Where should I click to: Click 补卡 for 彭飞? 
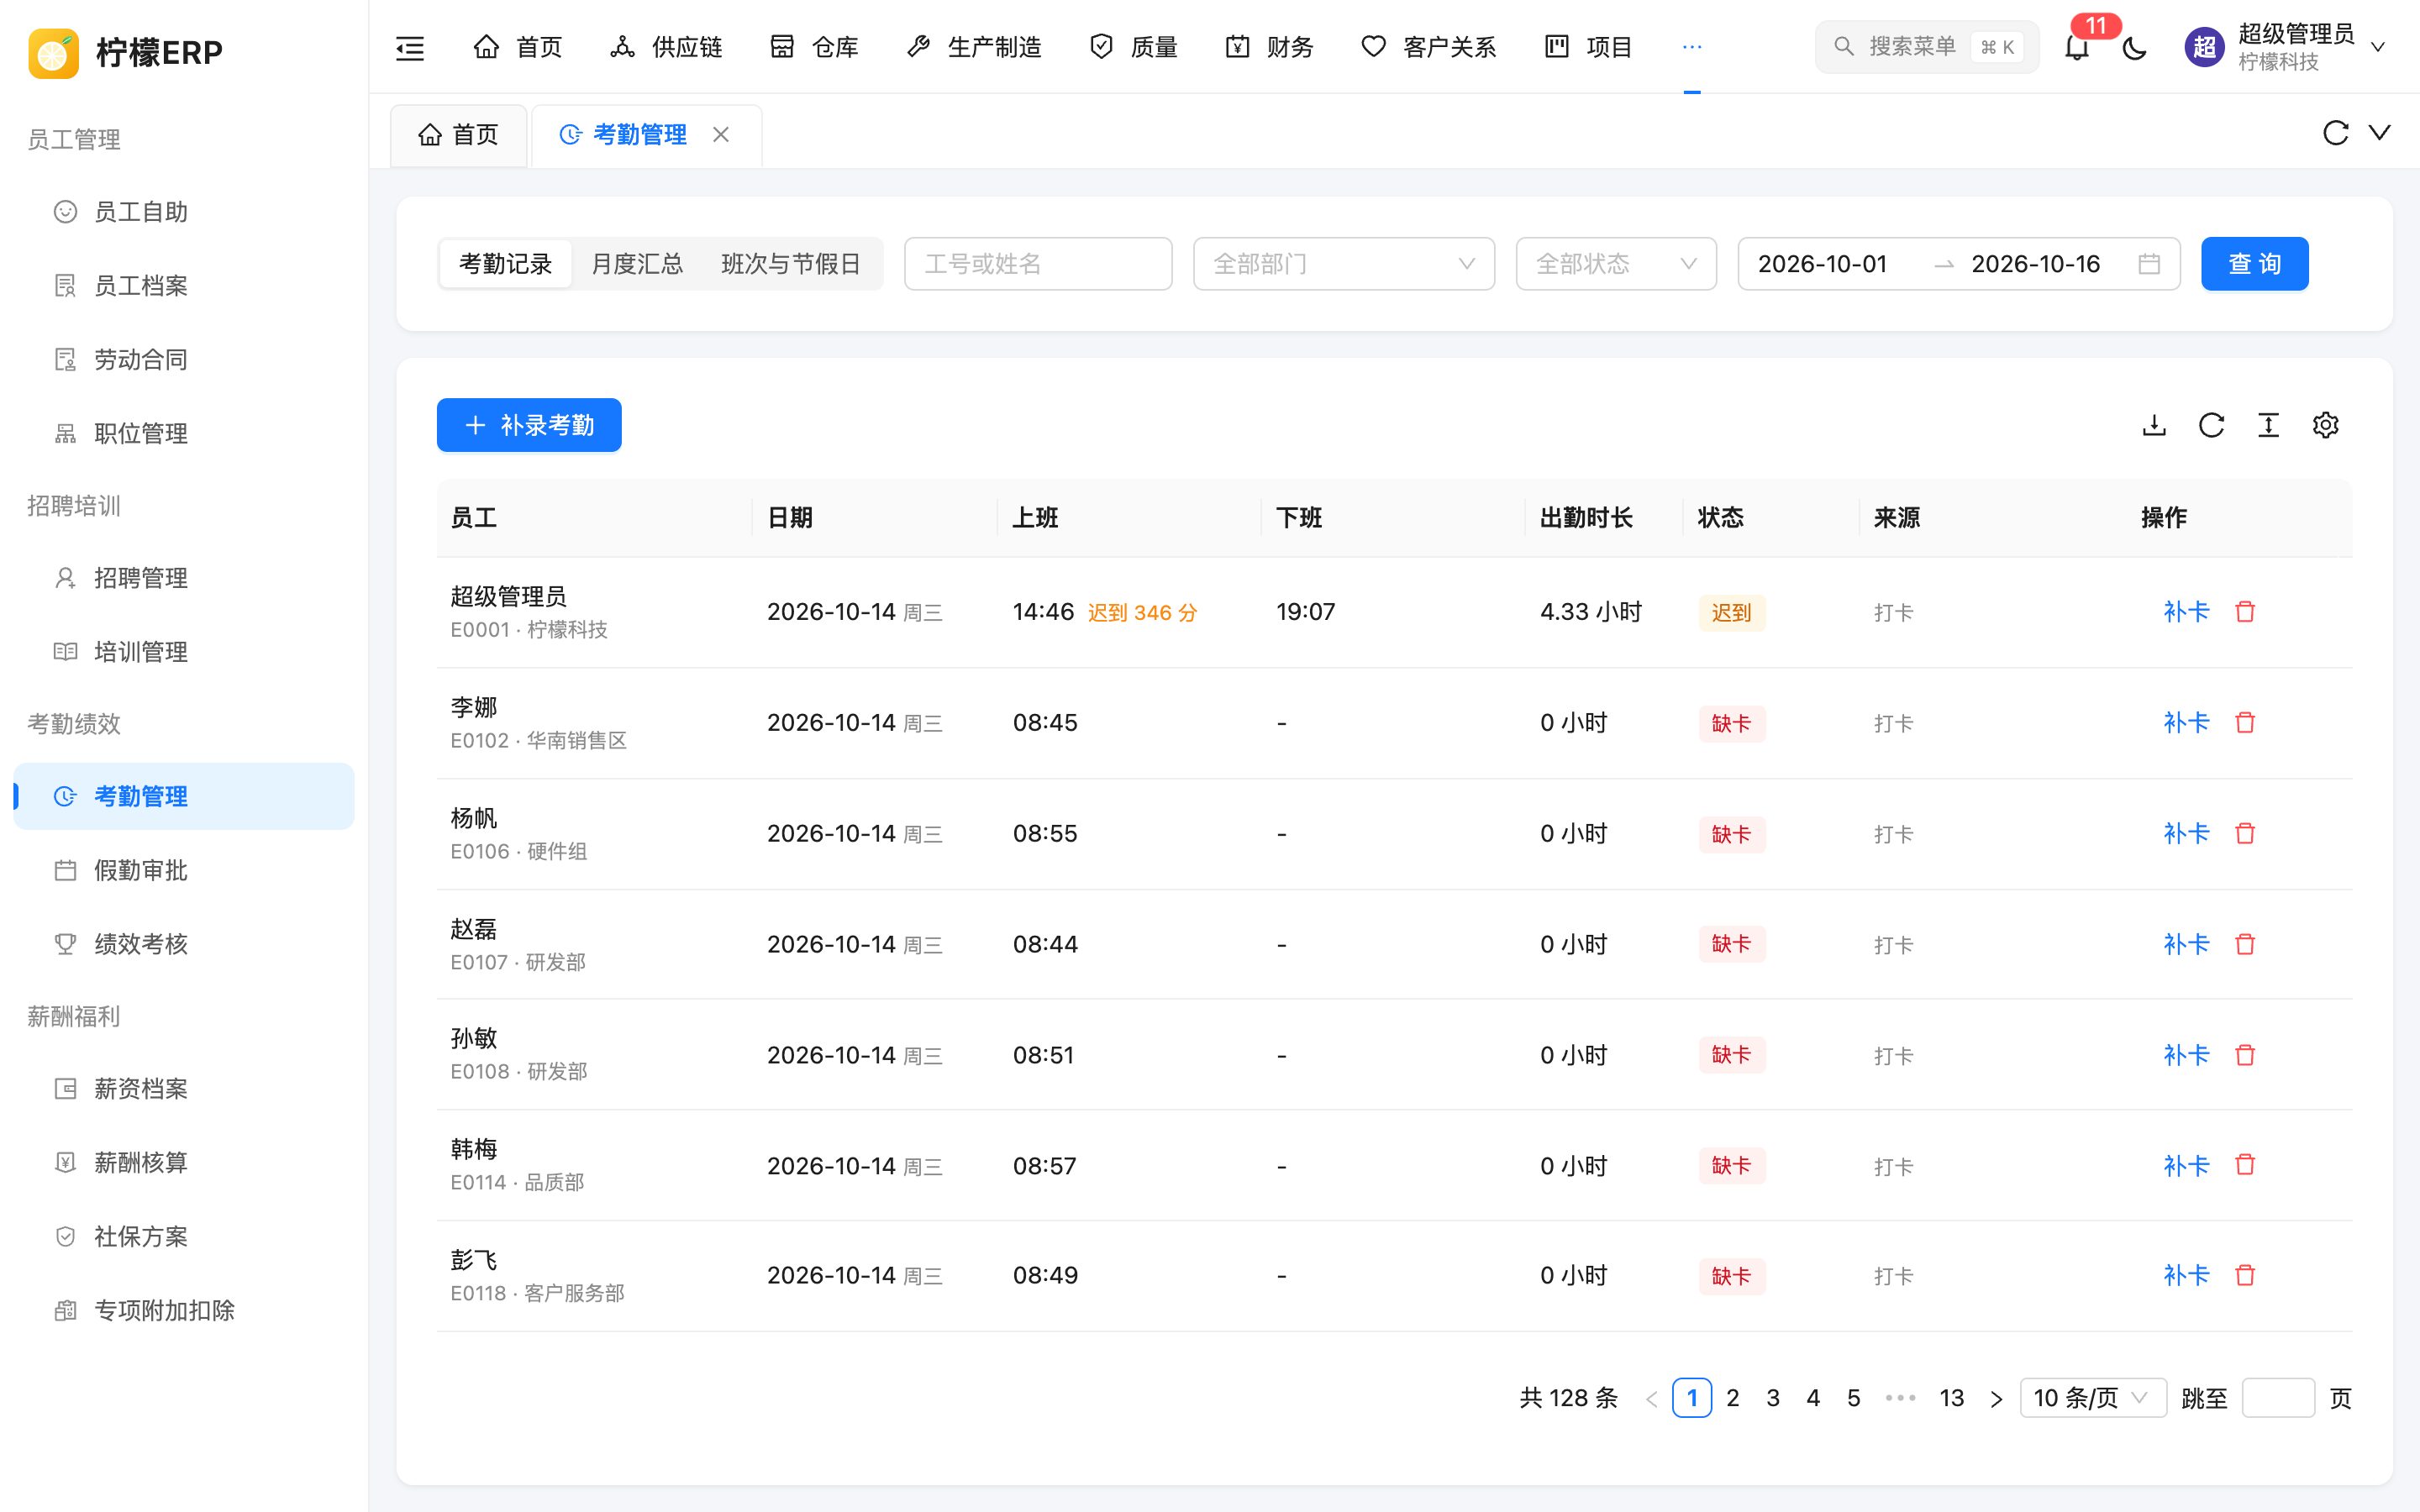tap(2186, 1276)
